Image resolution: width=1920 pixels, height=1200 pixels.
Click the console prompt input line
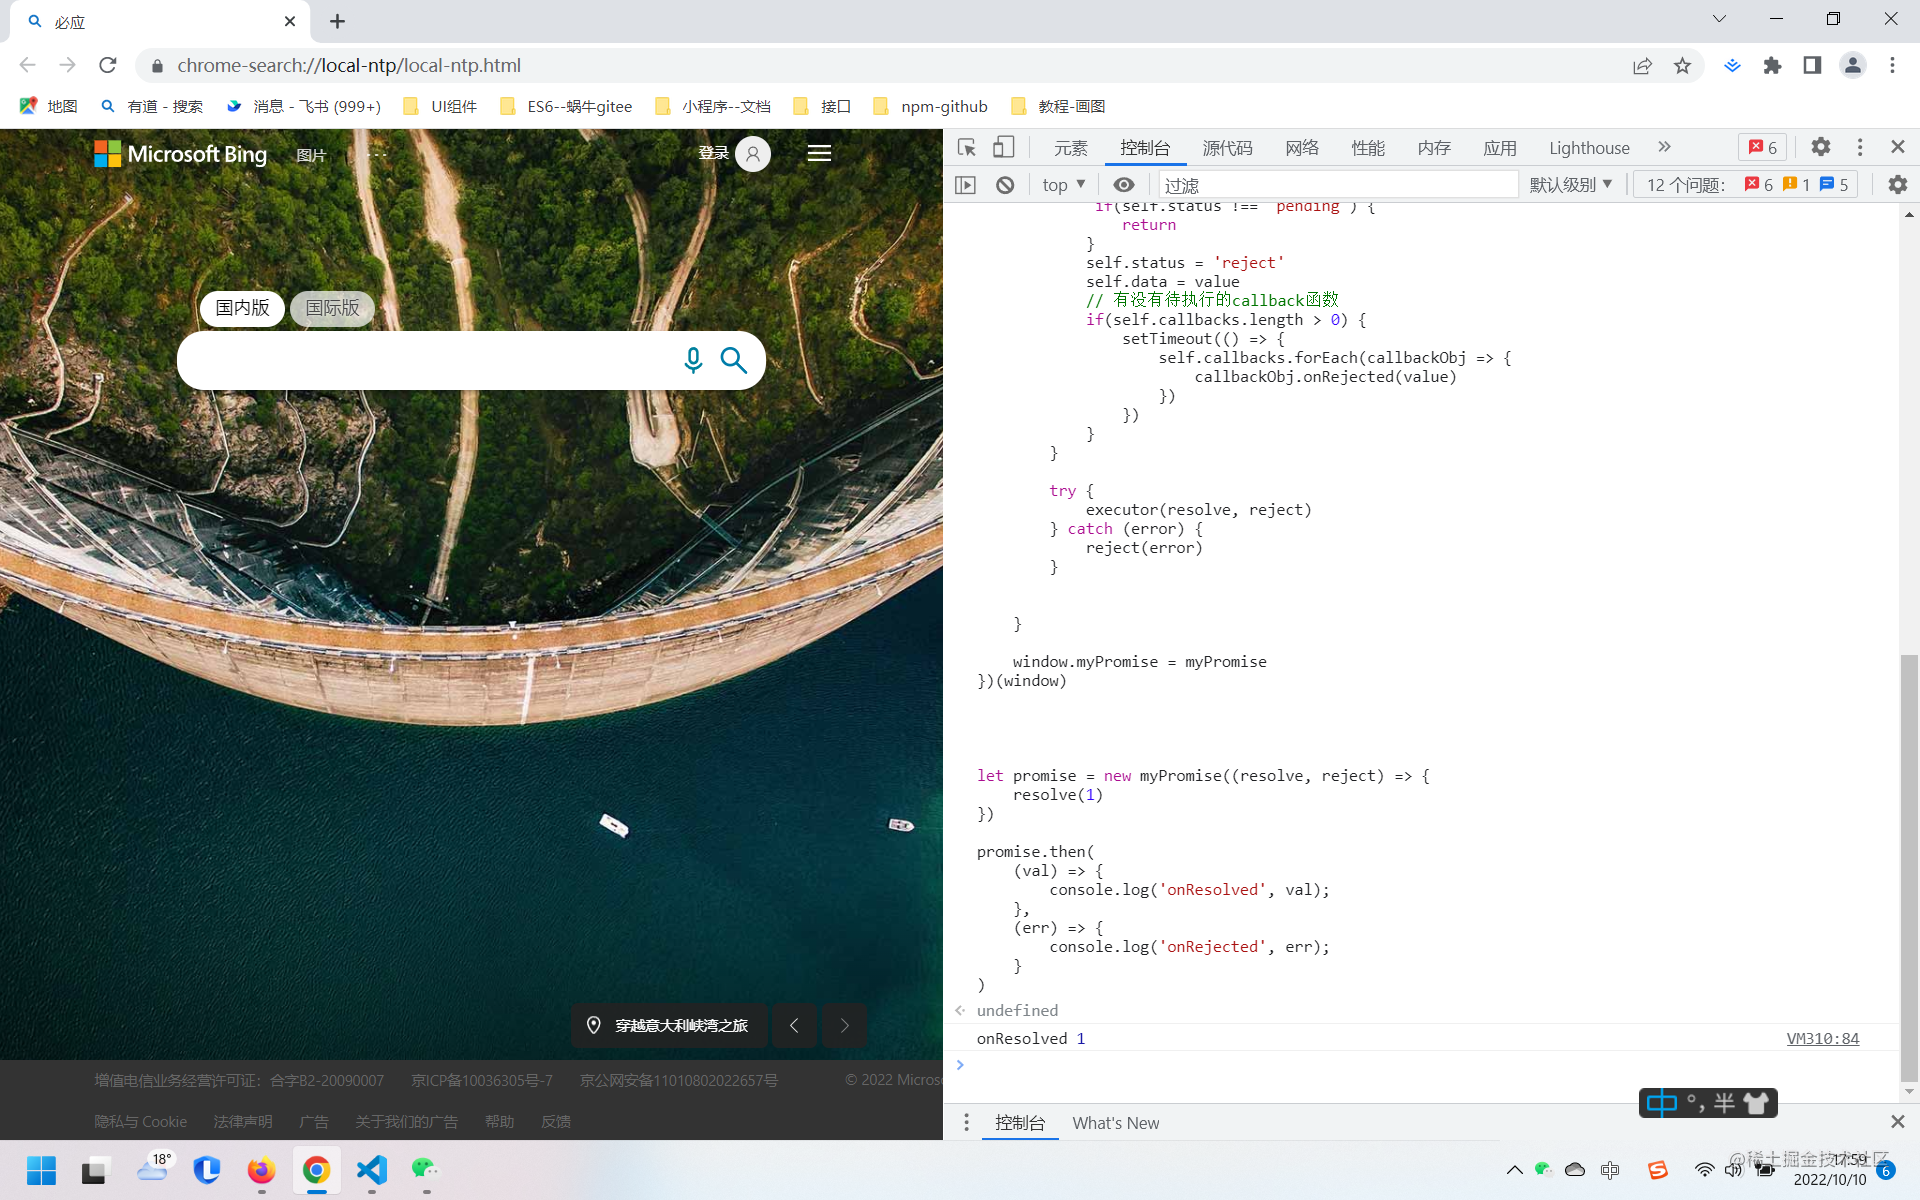pos(1420,1066)
